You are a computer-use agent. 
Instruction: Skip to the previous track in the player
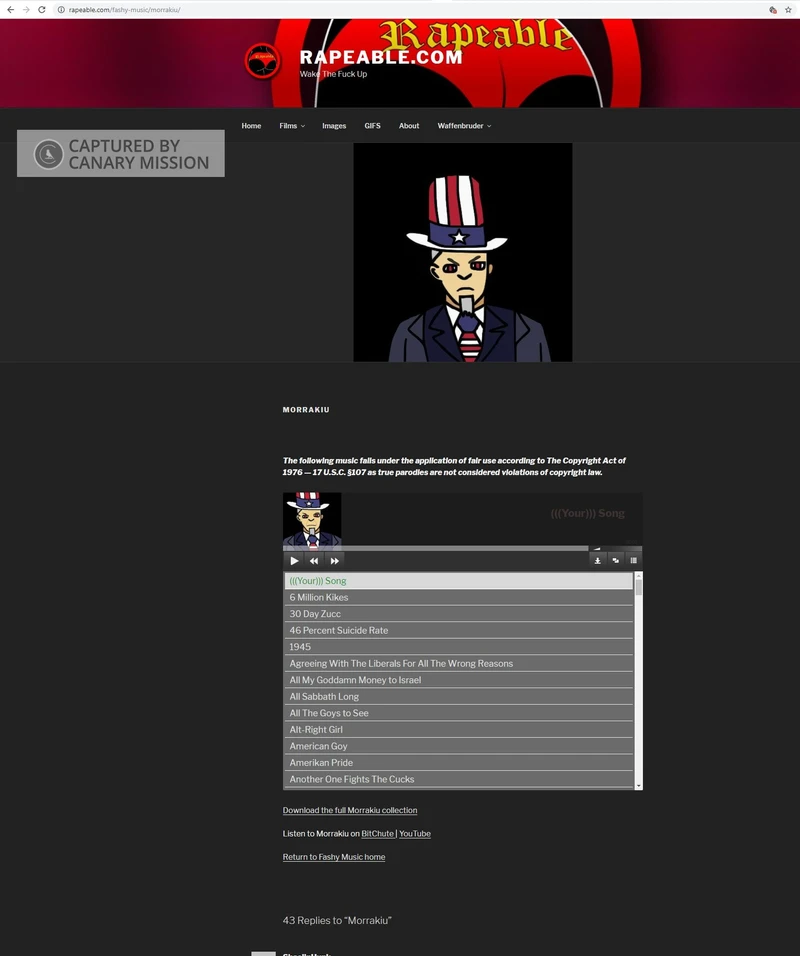314,561
